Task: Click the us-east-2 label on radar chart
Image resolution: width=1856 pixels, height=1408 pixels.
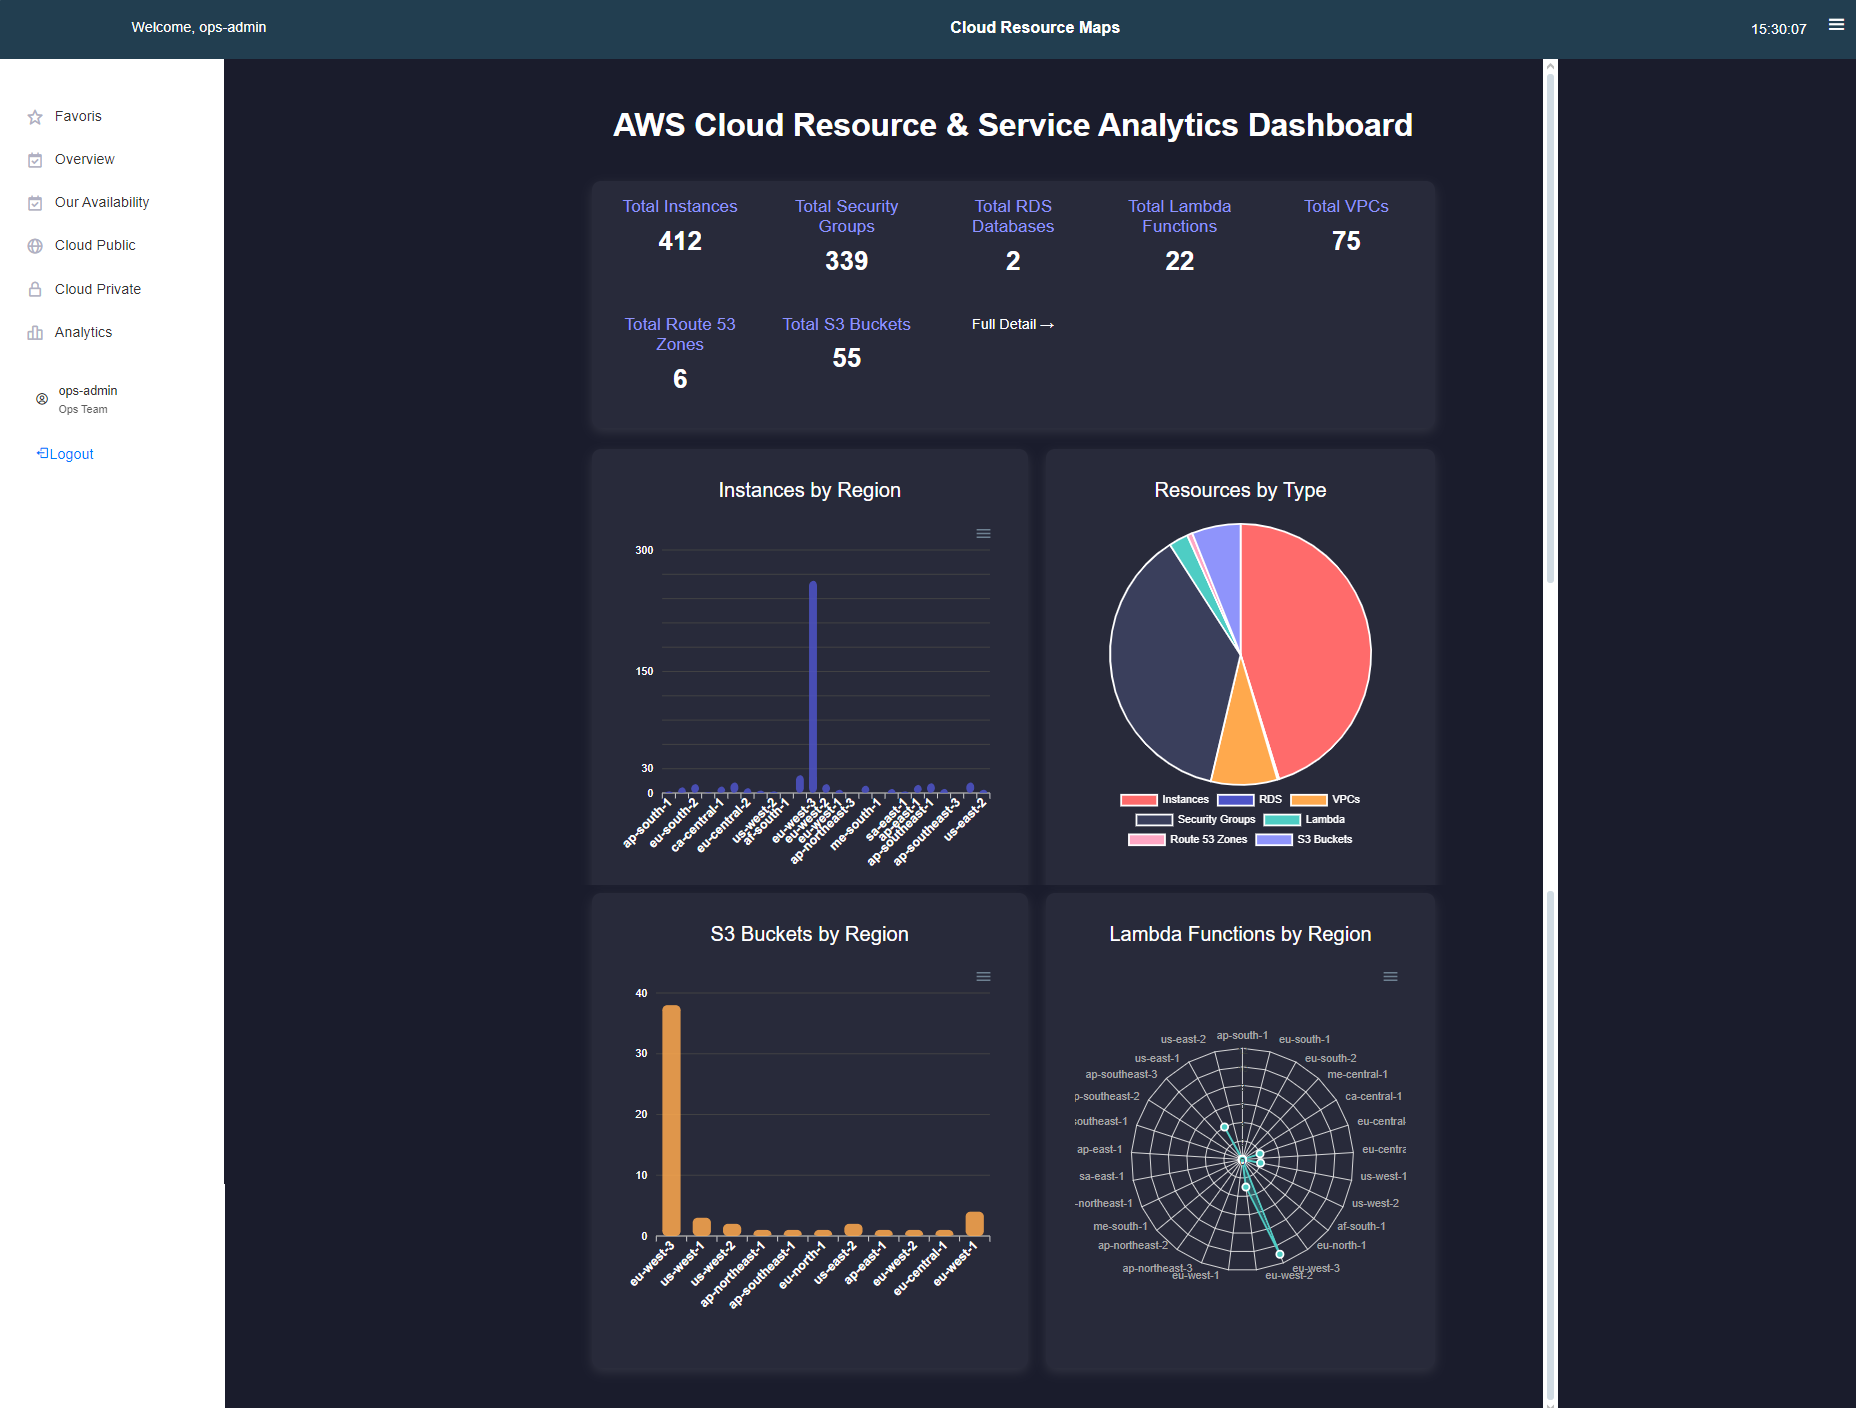Action: 1183,1039
